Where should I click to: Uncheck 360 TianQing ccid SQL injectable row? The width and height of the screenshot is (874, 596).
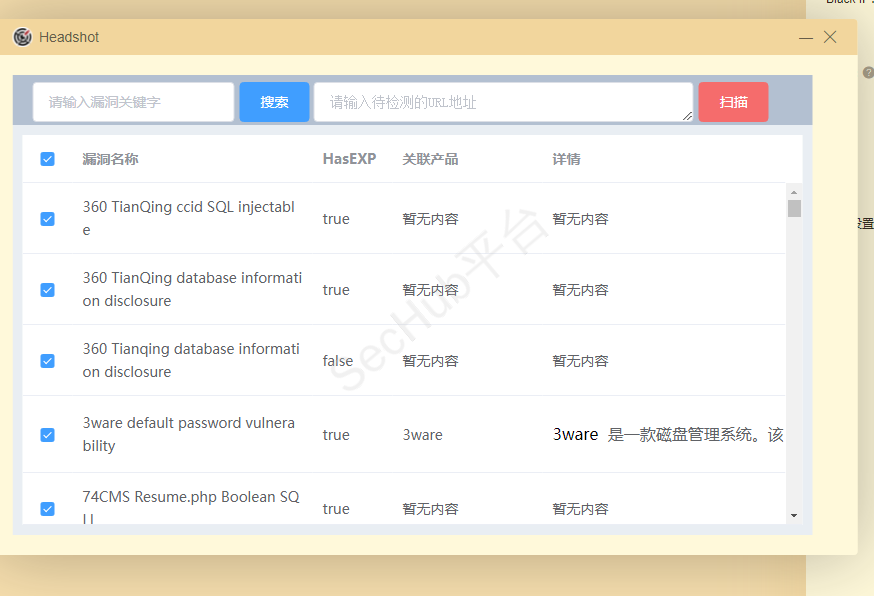tap(47, 219)
